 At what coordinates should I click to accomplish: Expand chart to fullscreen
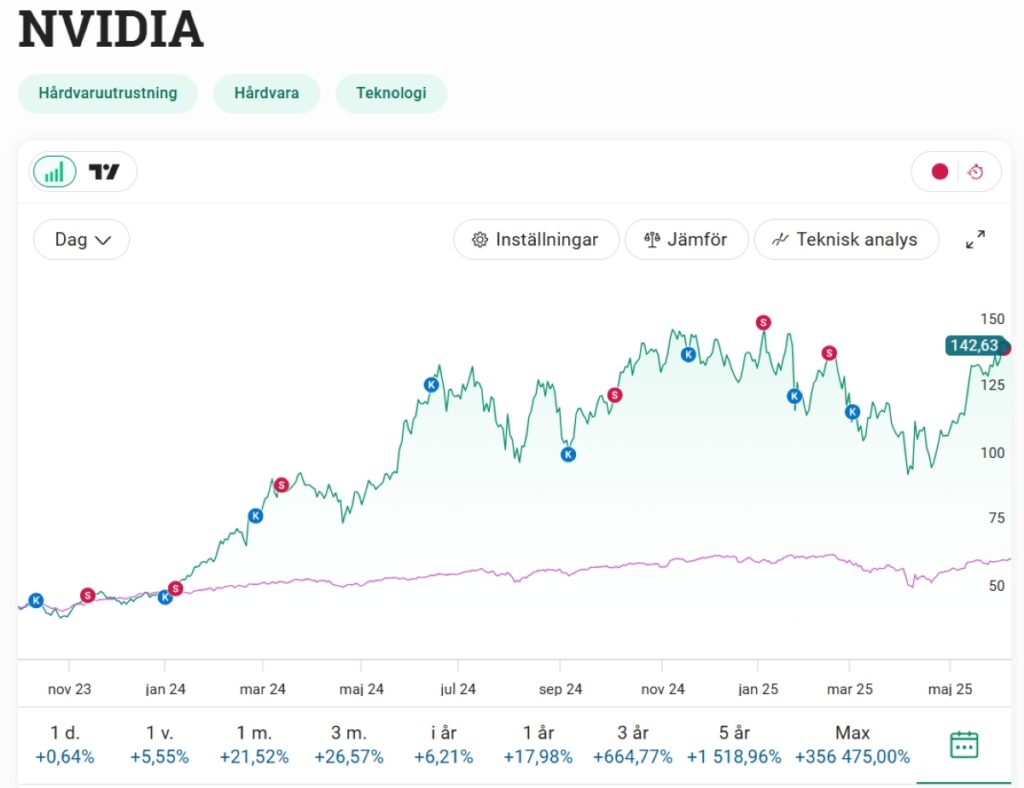(975, 240)
